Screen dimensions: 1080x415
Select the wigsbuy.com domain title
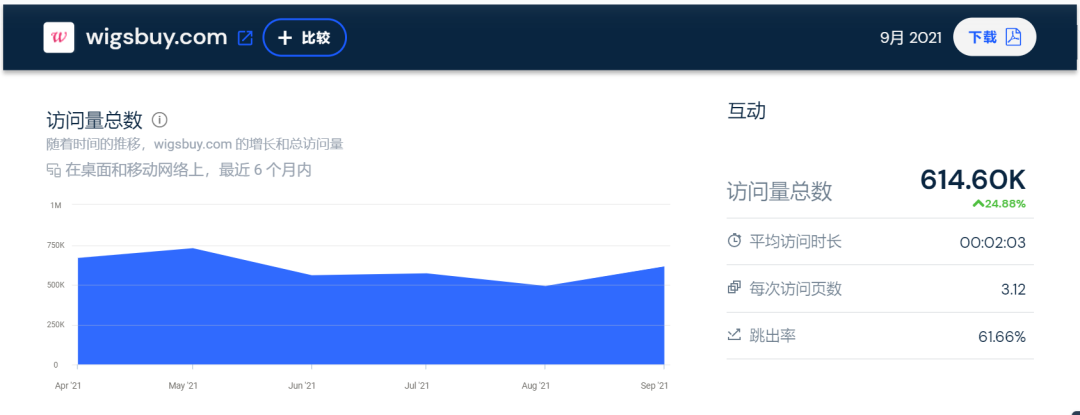pos(156,38)
